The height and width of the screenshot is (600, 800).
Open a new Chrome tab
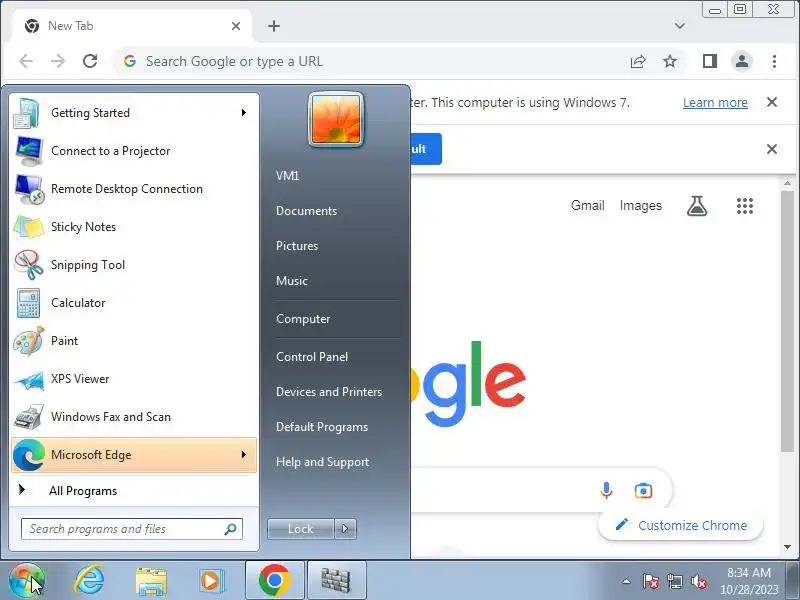point(274,26)
